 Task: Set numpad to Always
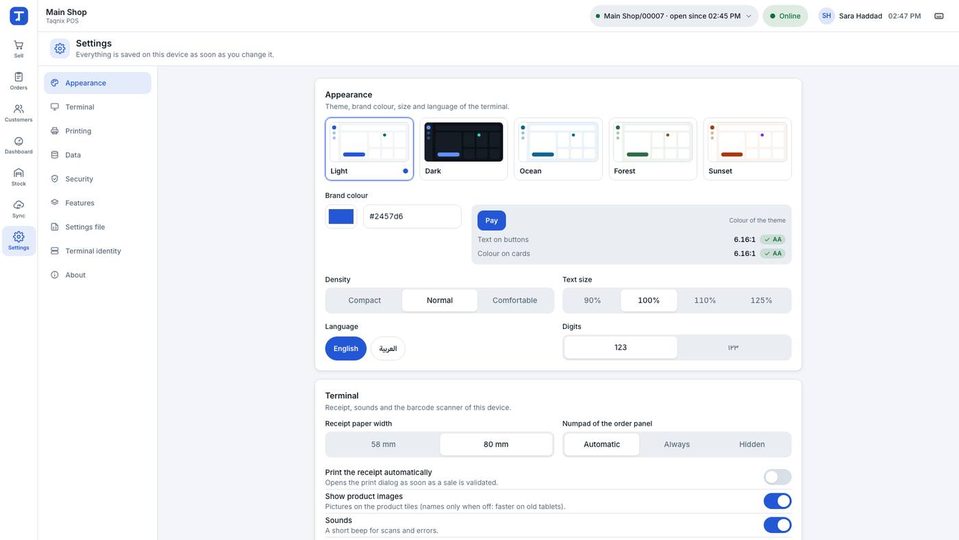coord(677,445)
